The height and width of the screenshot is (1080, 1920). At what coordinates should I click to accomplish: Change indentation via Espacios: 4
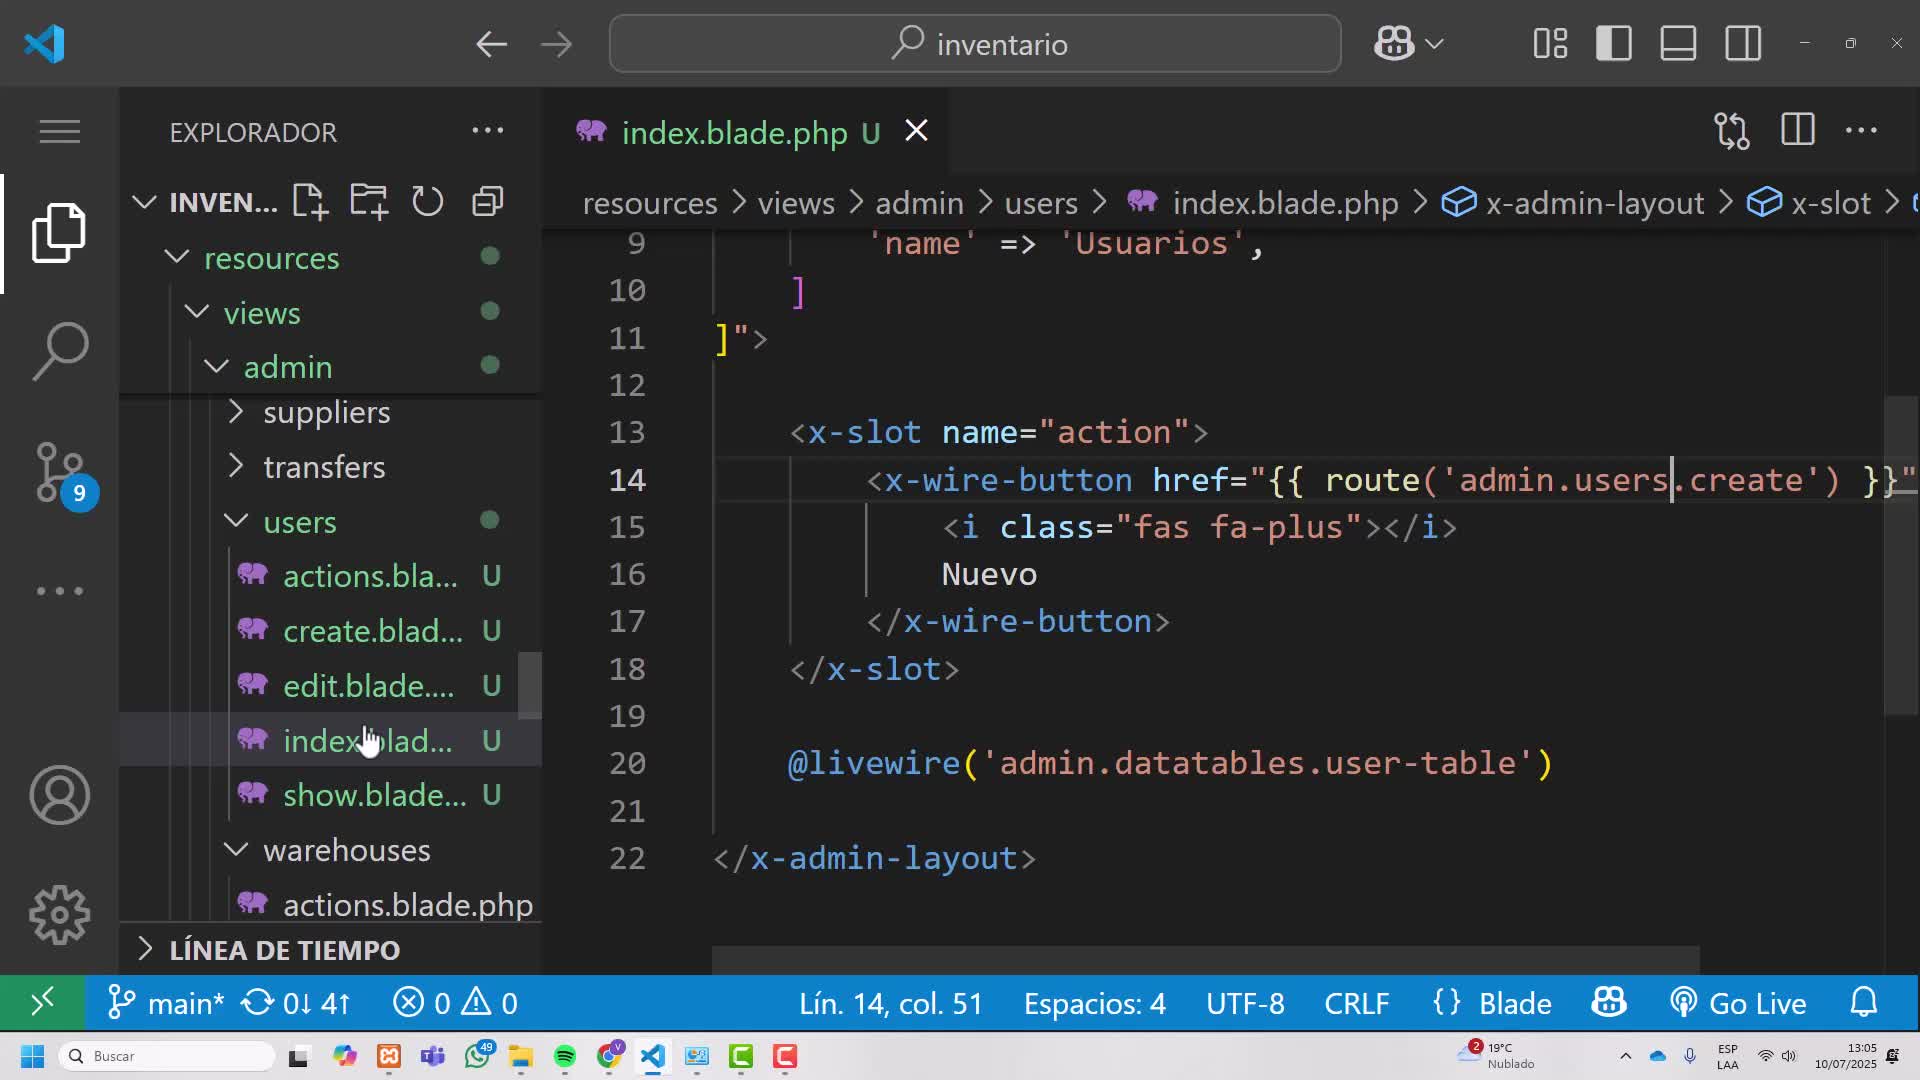pyautogui.click(x=1094, y=1003)
